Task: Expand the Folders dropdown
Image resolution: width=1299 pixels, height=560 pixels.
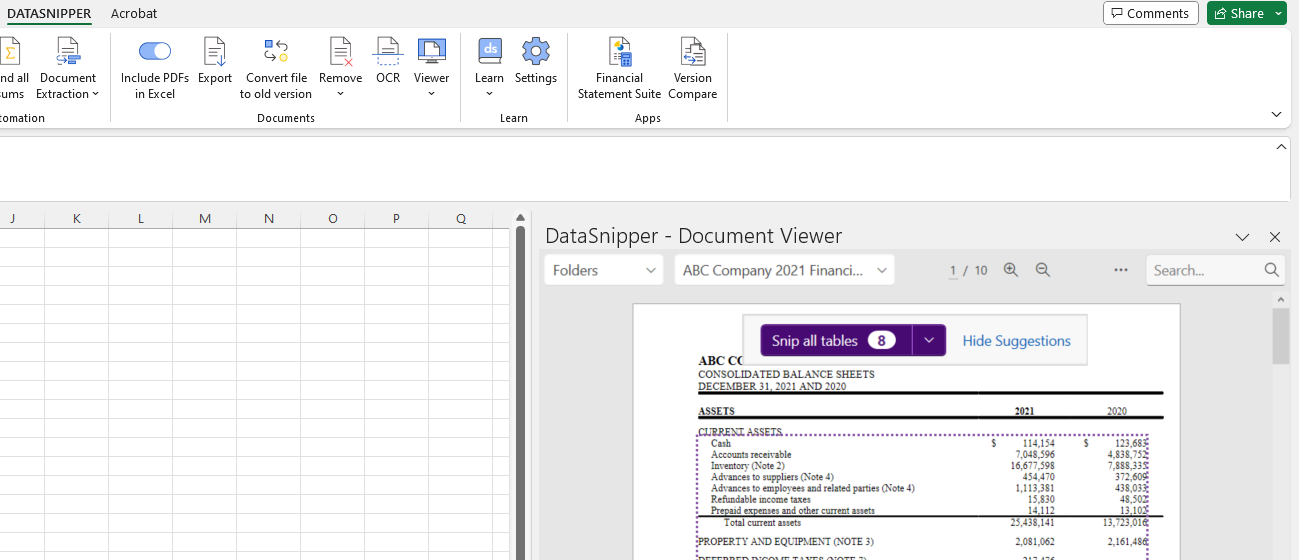Action: click(604, 270)
